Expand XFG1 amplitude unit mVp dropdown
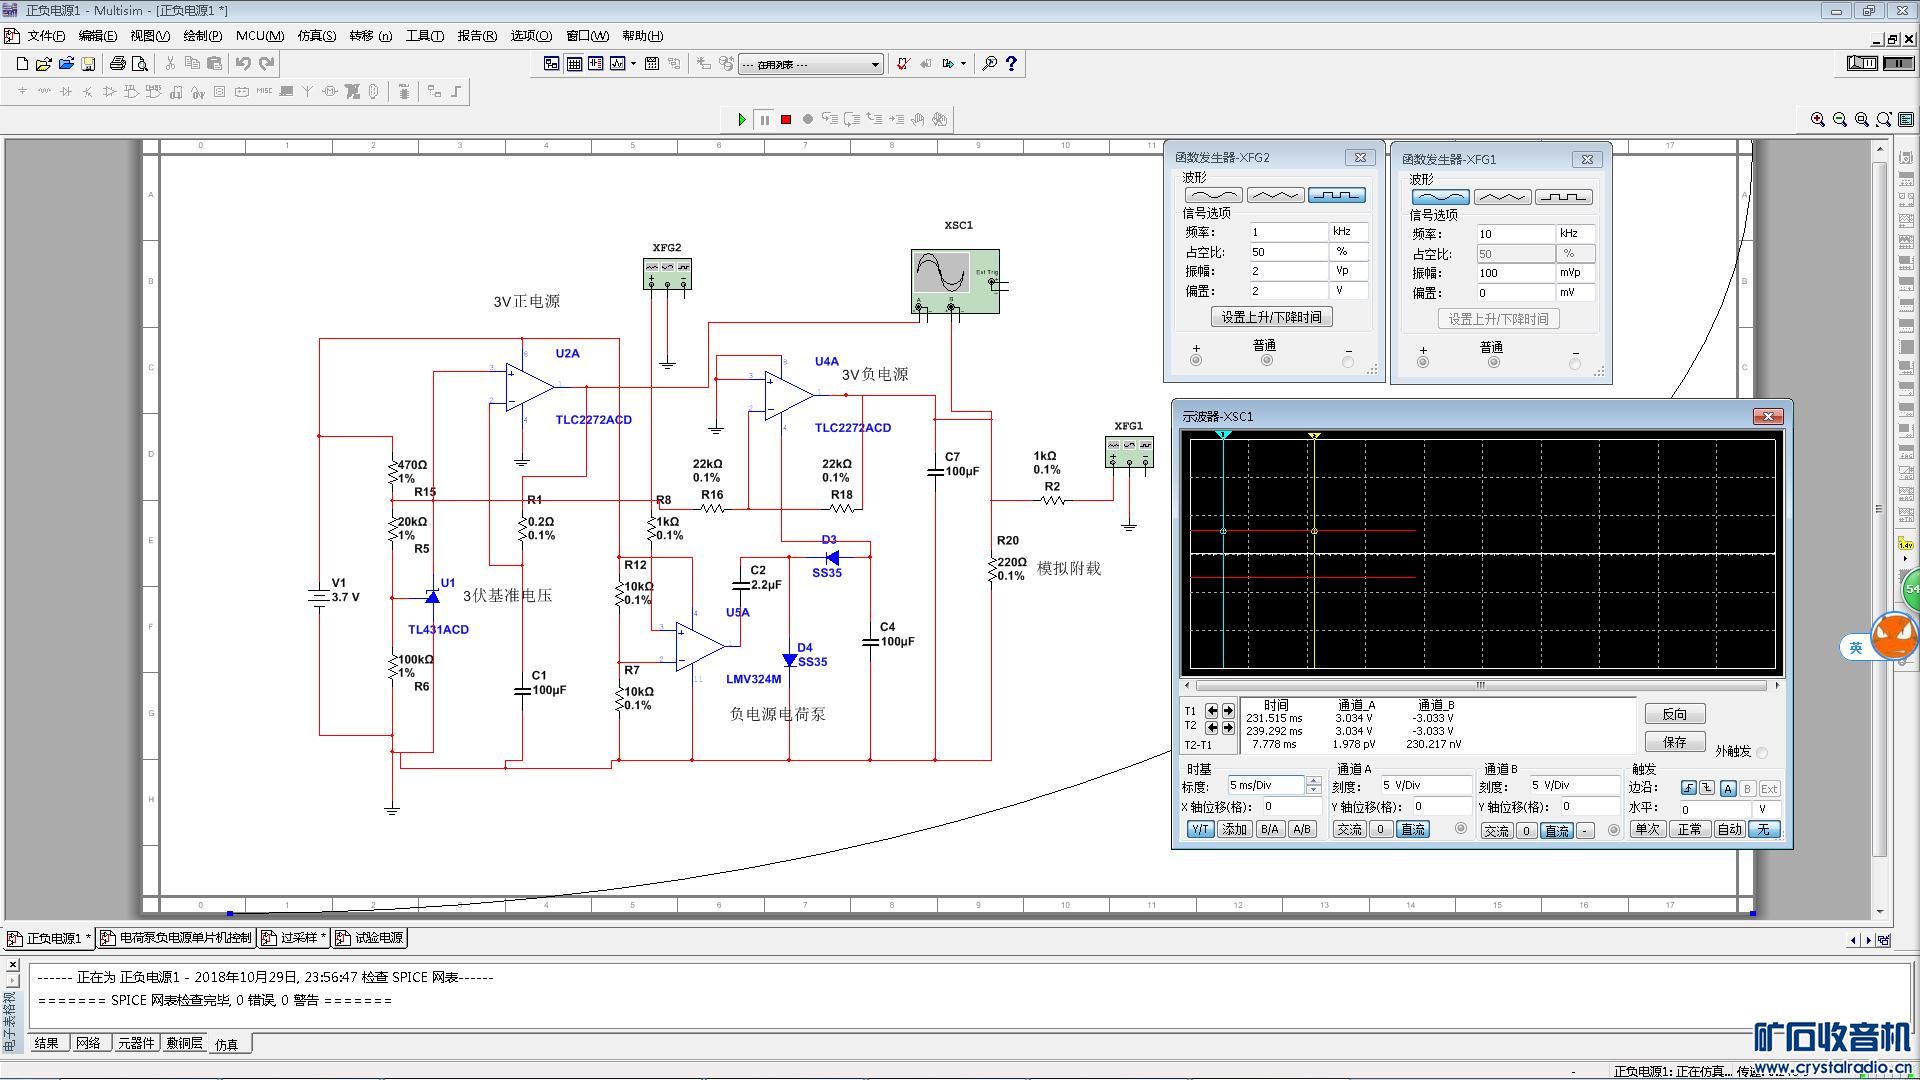The image size is (1920, 1080). tap(1575, 273)
